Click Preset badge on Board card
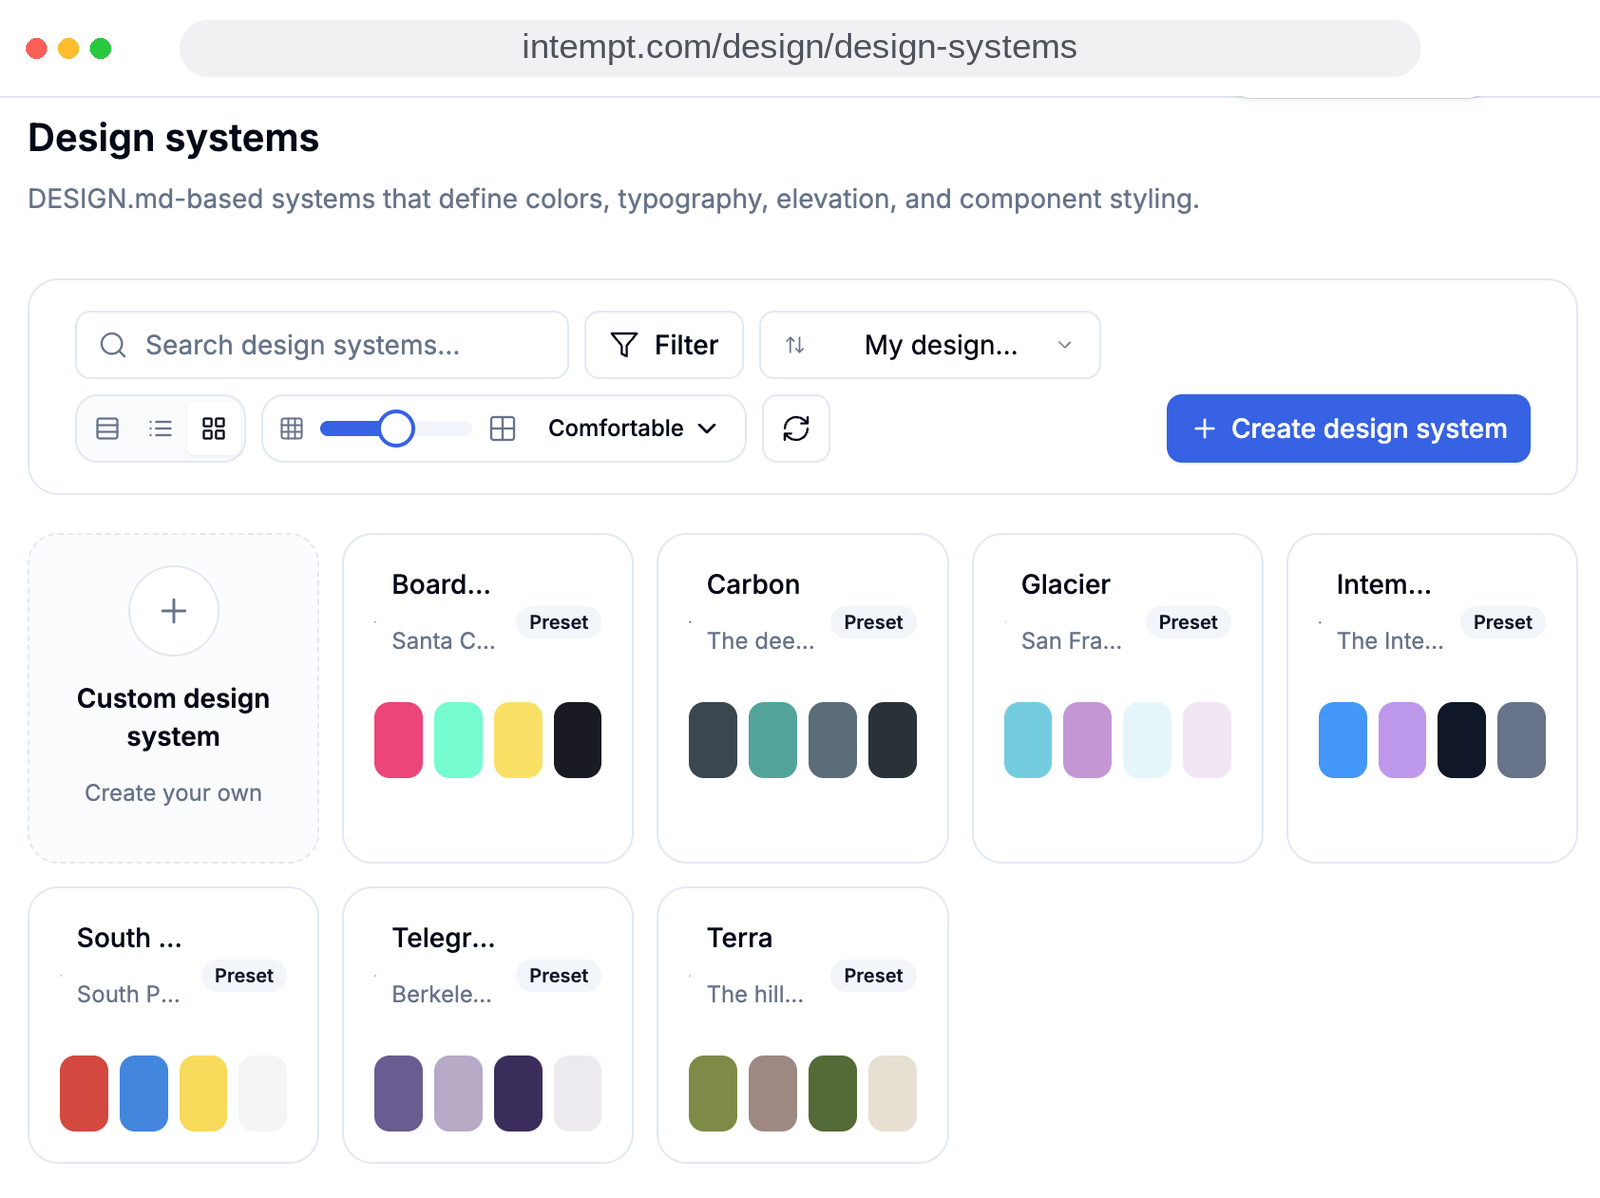The image size is (1600, 1198). pyautogui.click(x=559, y=622)
